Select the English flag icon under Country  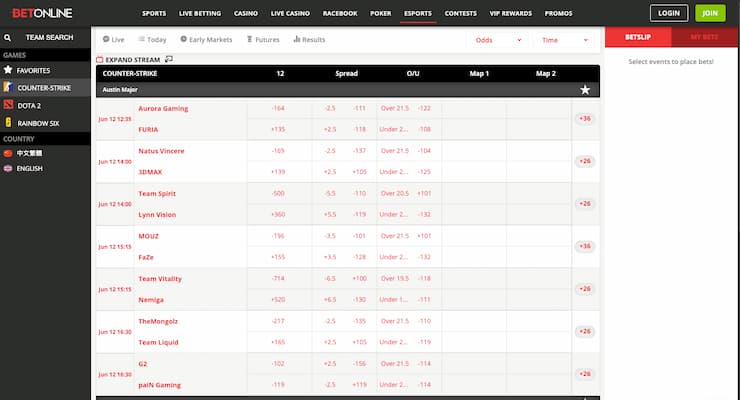[x=8, y=168]
